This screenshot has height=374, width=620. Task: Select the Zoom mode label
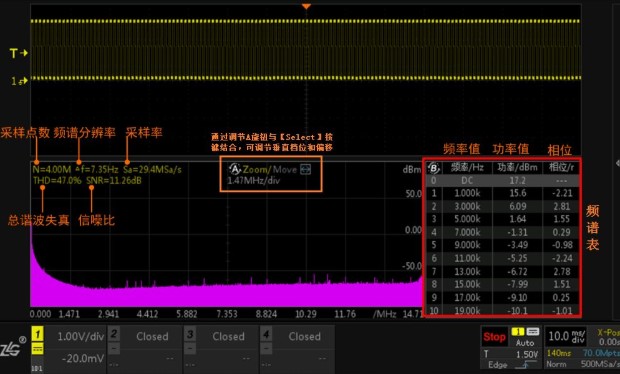[255, 170]
